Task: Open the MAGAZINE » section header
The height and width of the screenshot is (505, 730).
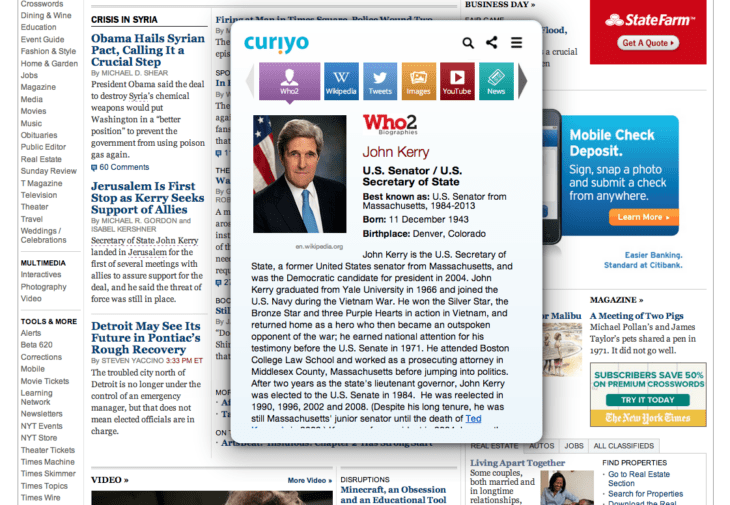Action: point(616,300)
